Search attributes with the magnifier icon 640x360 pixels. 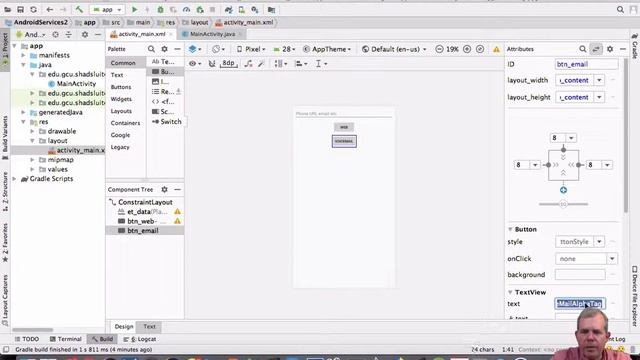click(582, 49)
